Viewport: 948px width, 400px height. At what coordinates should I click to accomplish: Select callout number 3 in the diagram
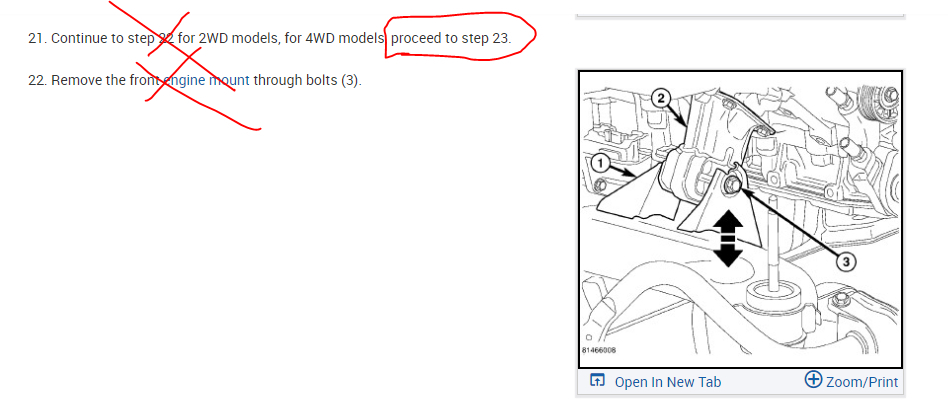pyautogui.click(x=845, y=262)
